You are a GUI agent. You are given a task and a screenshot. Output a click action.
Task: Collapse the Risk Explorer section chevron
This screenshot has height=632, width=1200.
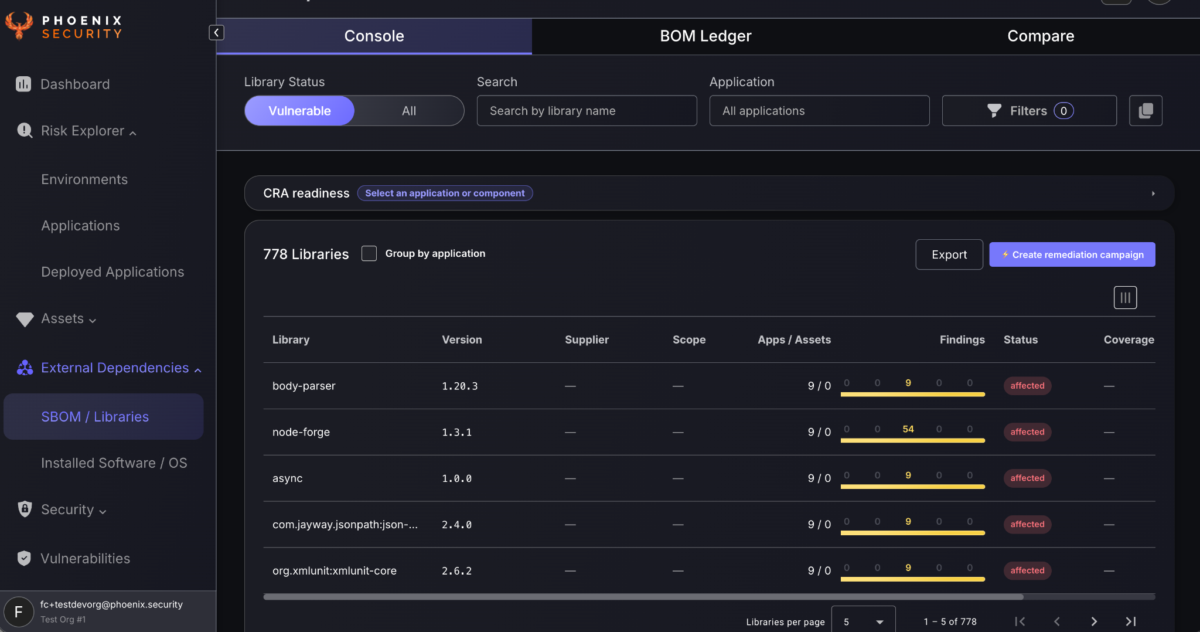pos(133,132)
